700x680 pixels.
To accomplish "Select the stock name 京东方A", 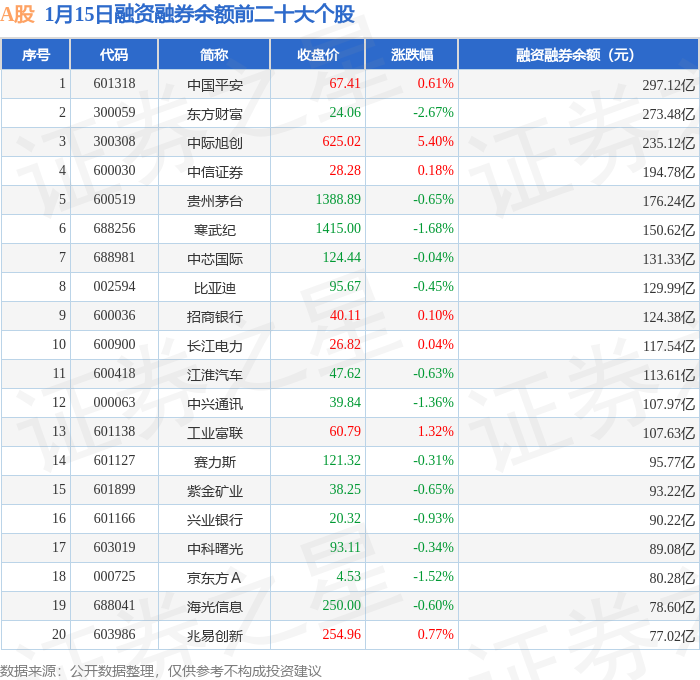I will pos(214,578).
